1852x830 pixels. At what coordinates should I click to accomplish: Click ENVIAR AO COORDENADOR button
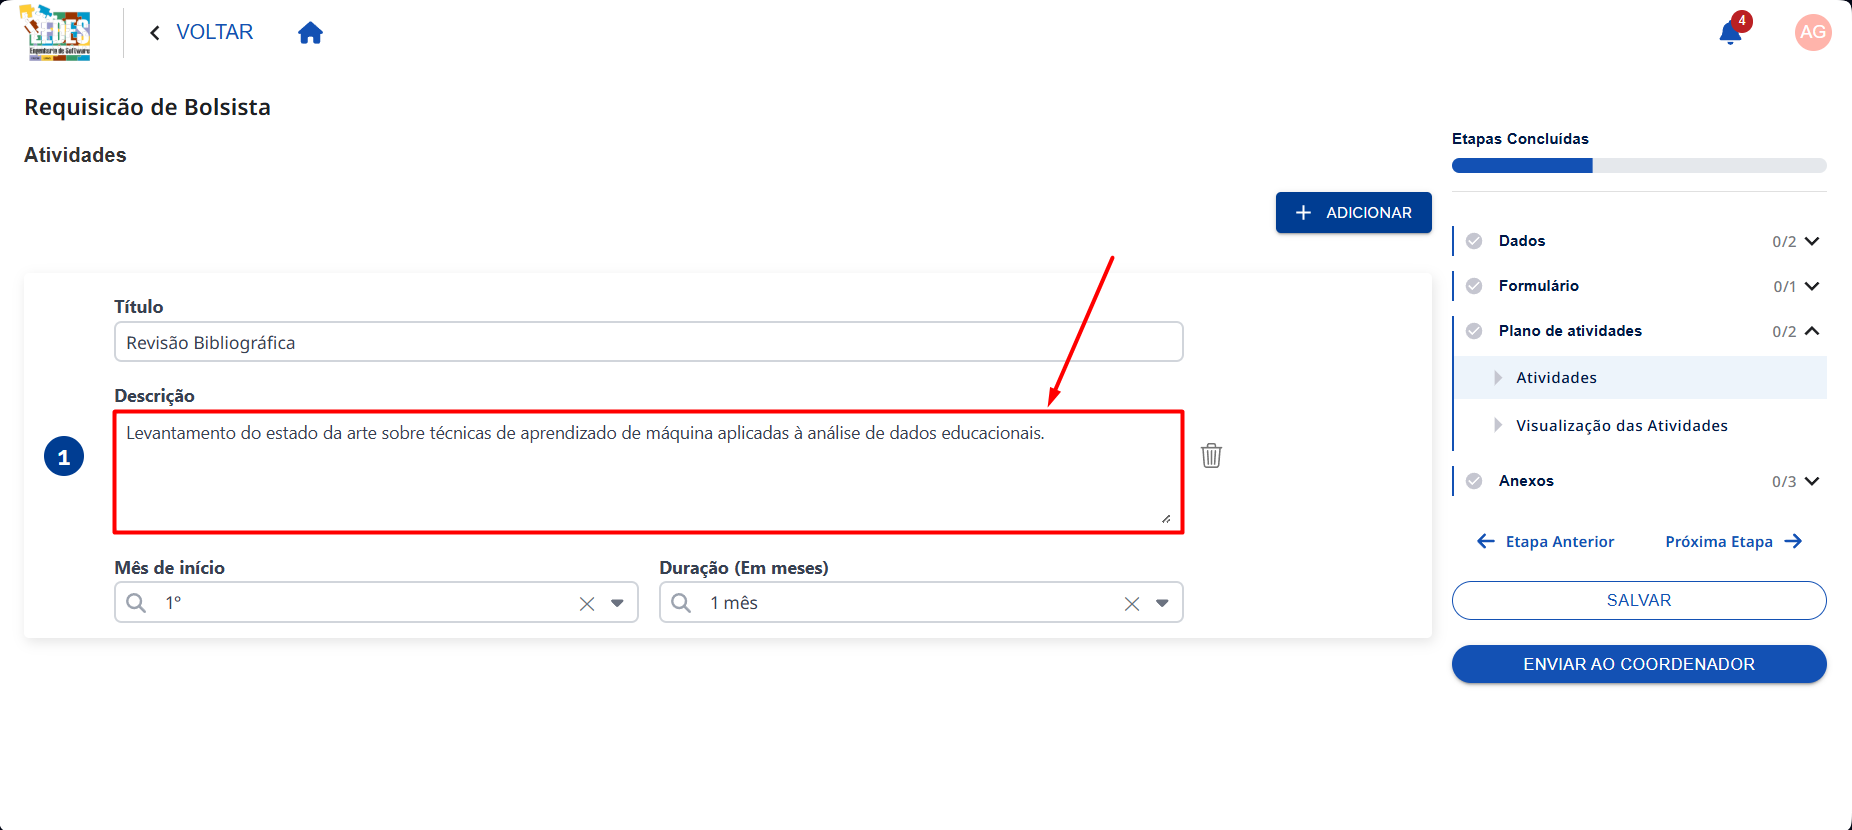1639,664
